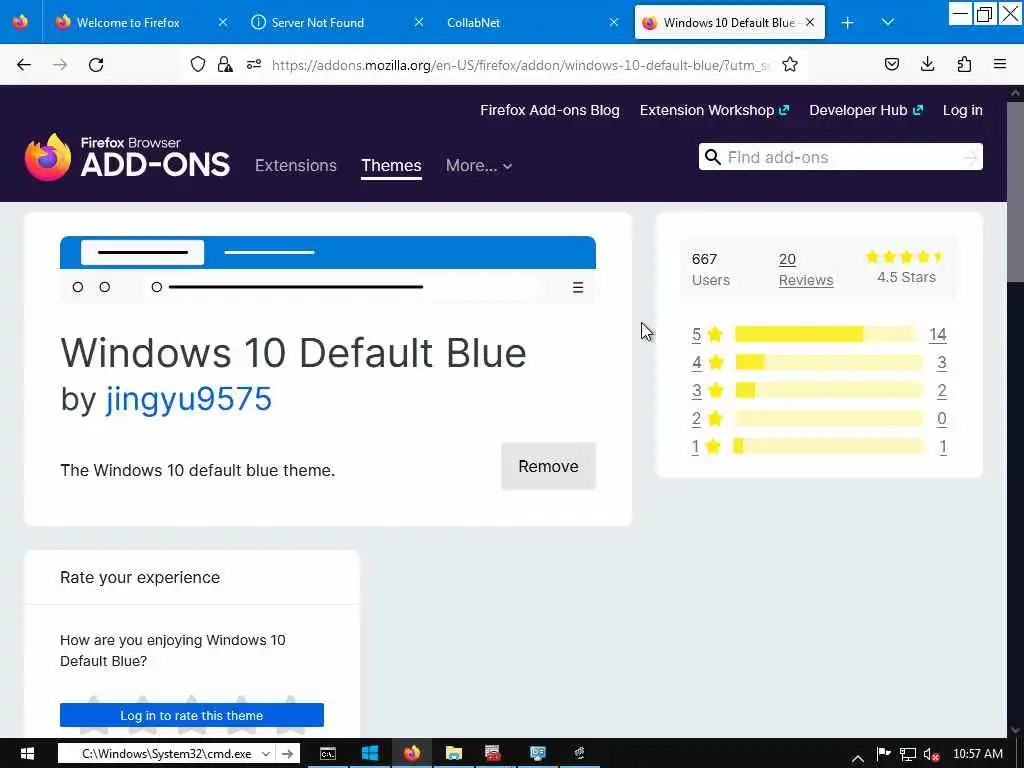Click the muted volume tray icon
This screenshot has height=768, width=1024.
[932, 754]
